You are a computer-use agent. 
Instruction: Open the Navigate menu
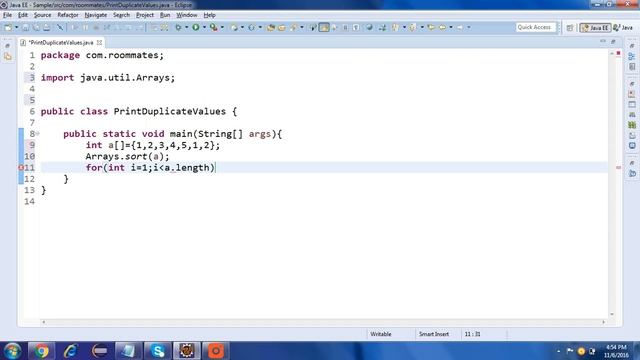click(96, 15)
